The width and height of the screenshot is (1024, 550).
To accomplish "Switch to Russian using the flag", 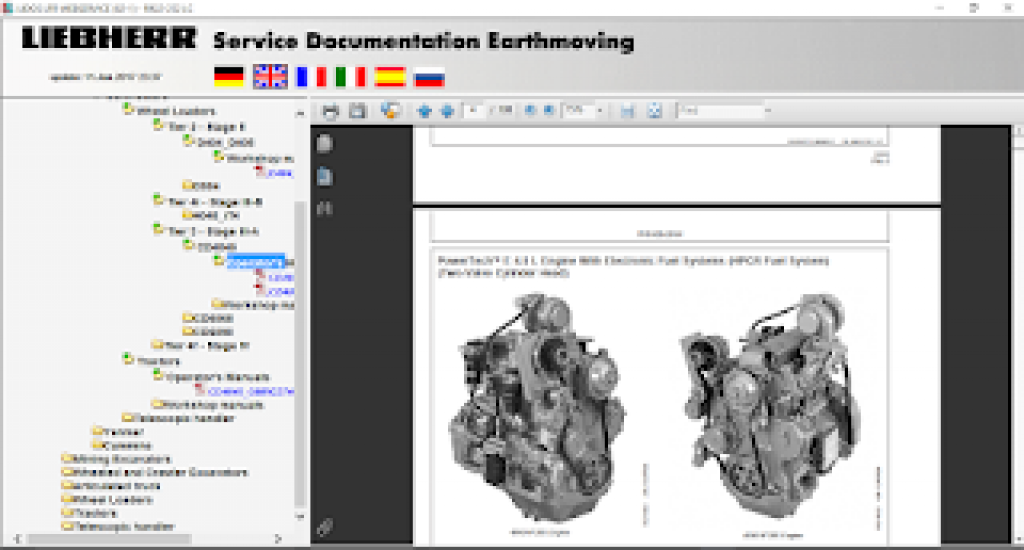I will pyautogui.click(x=430, y=76).
